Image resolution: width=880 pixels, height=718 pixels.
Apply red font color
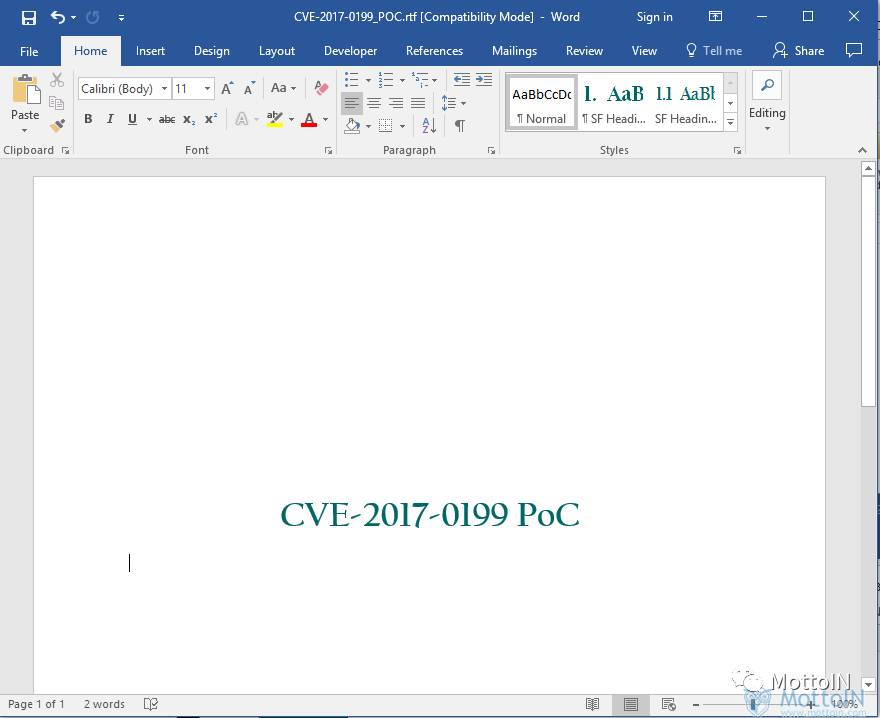pyautogui.click(x=309, y=119)
